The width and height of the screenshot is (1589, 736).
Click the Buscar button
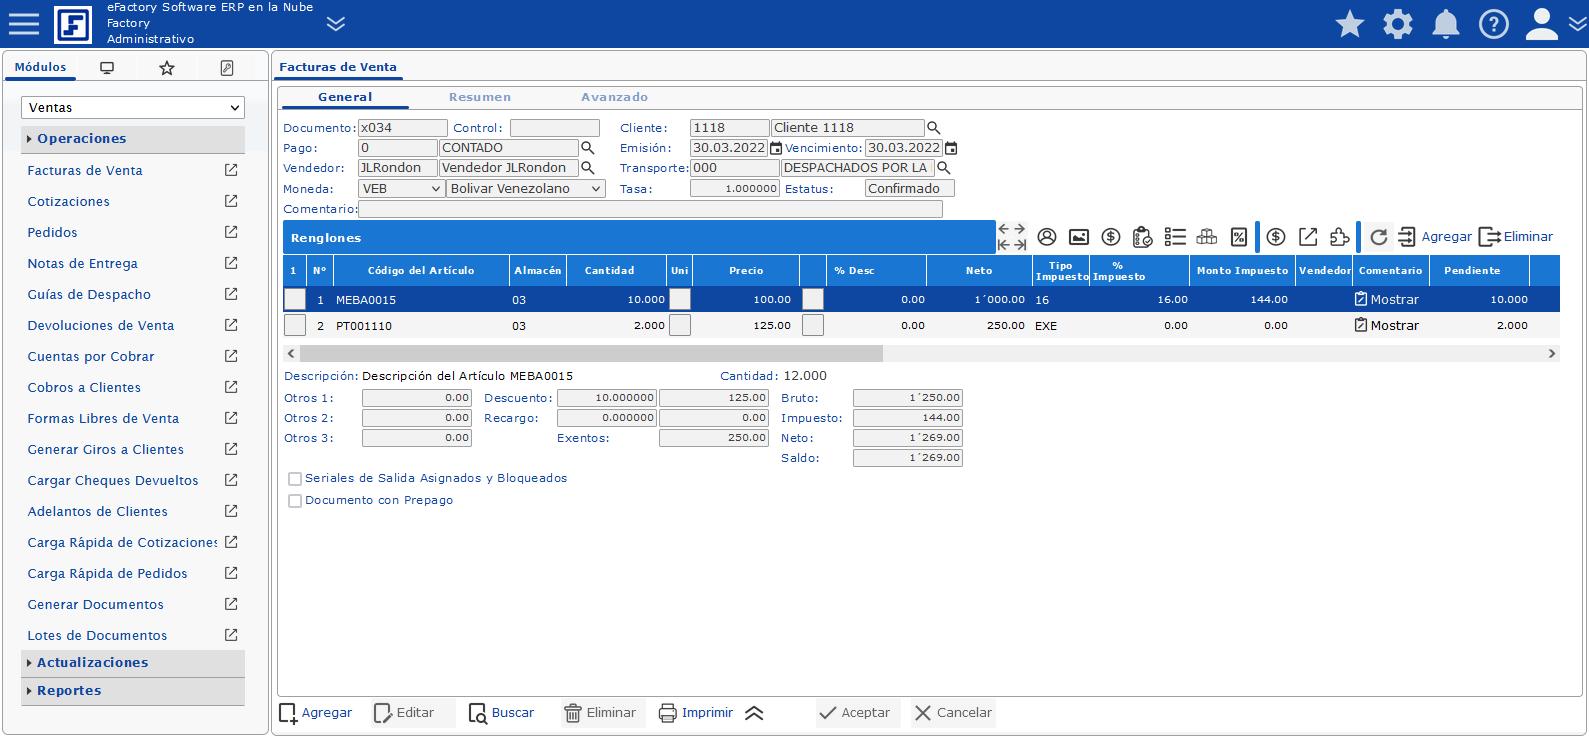coord(502,713)
